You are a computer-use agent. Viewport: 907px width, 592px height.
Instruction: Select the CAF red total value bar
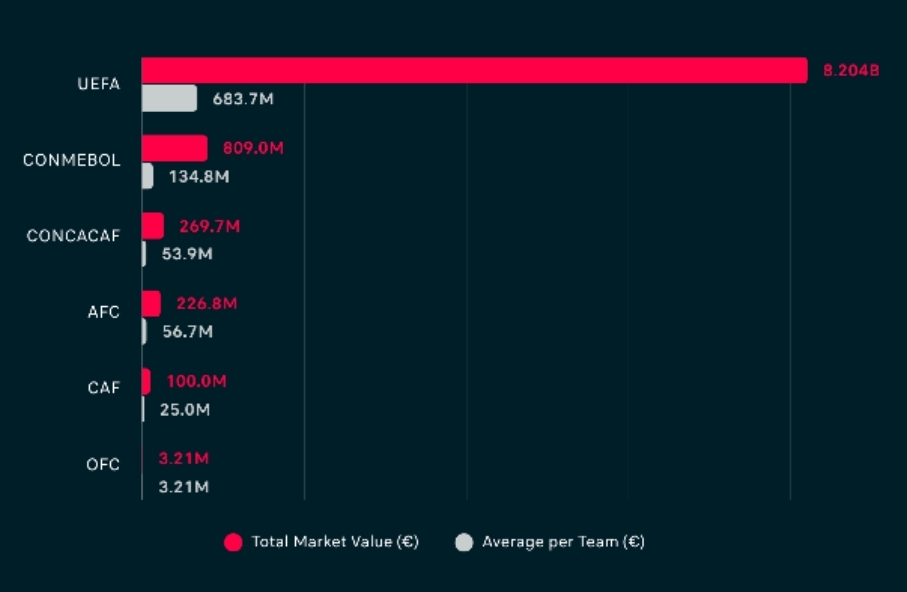pos(146,381)
